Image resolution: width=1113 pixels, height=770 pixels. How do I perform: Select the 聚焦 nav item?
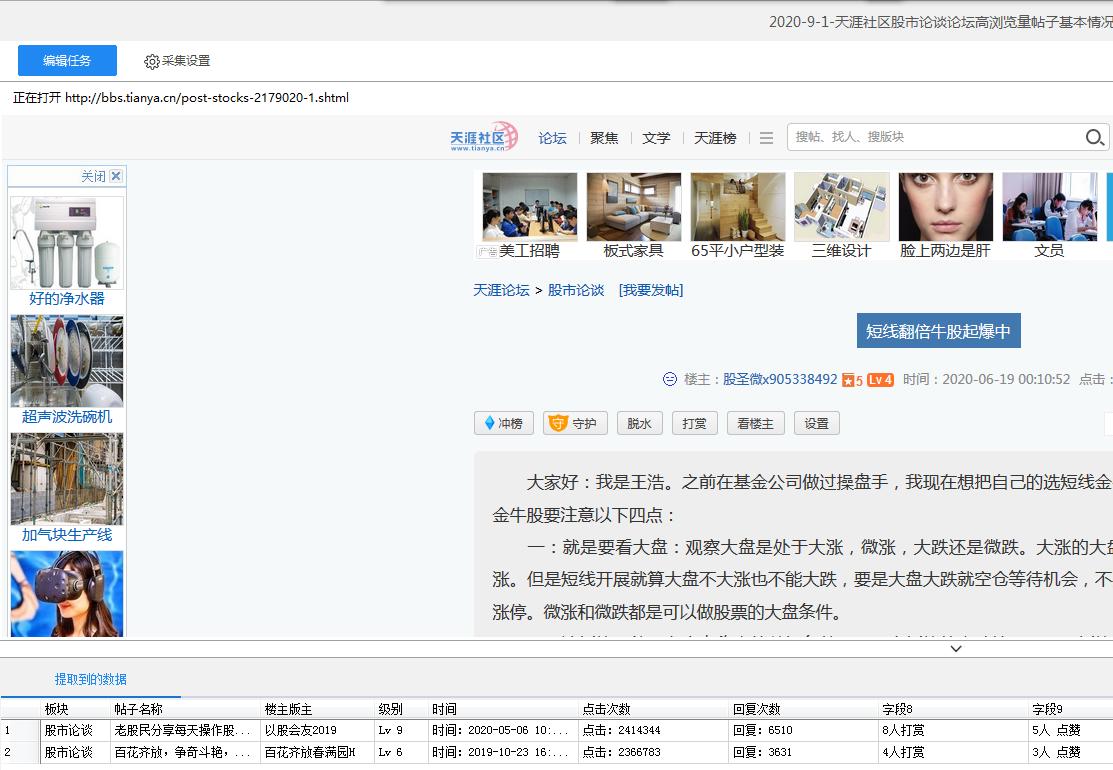604,138
